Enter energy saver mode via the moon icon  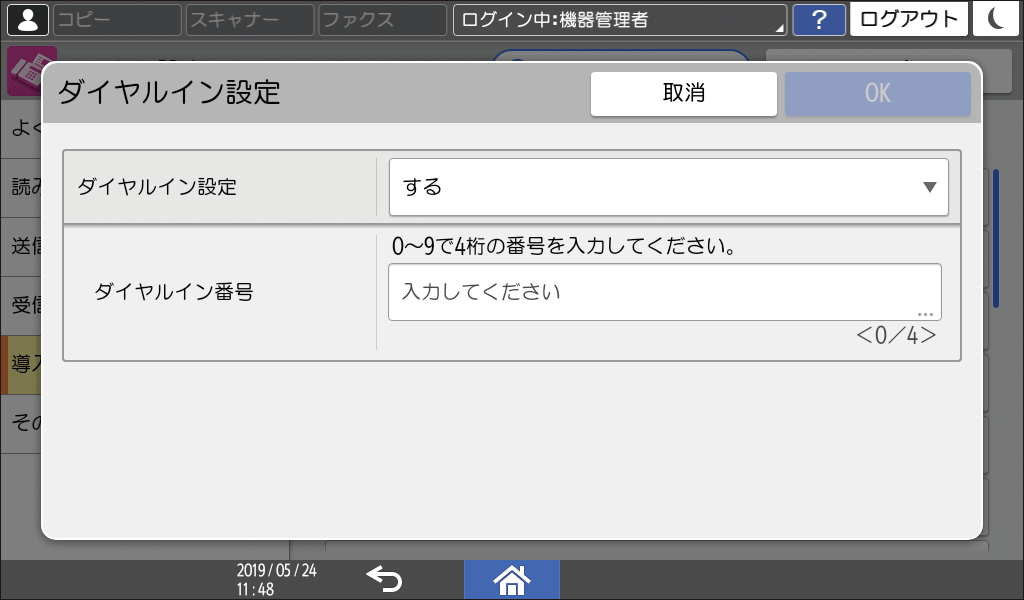(x=996, y=19)
